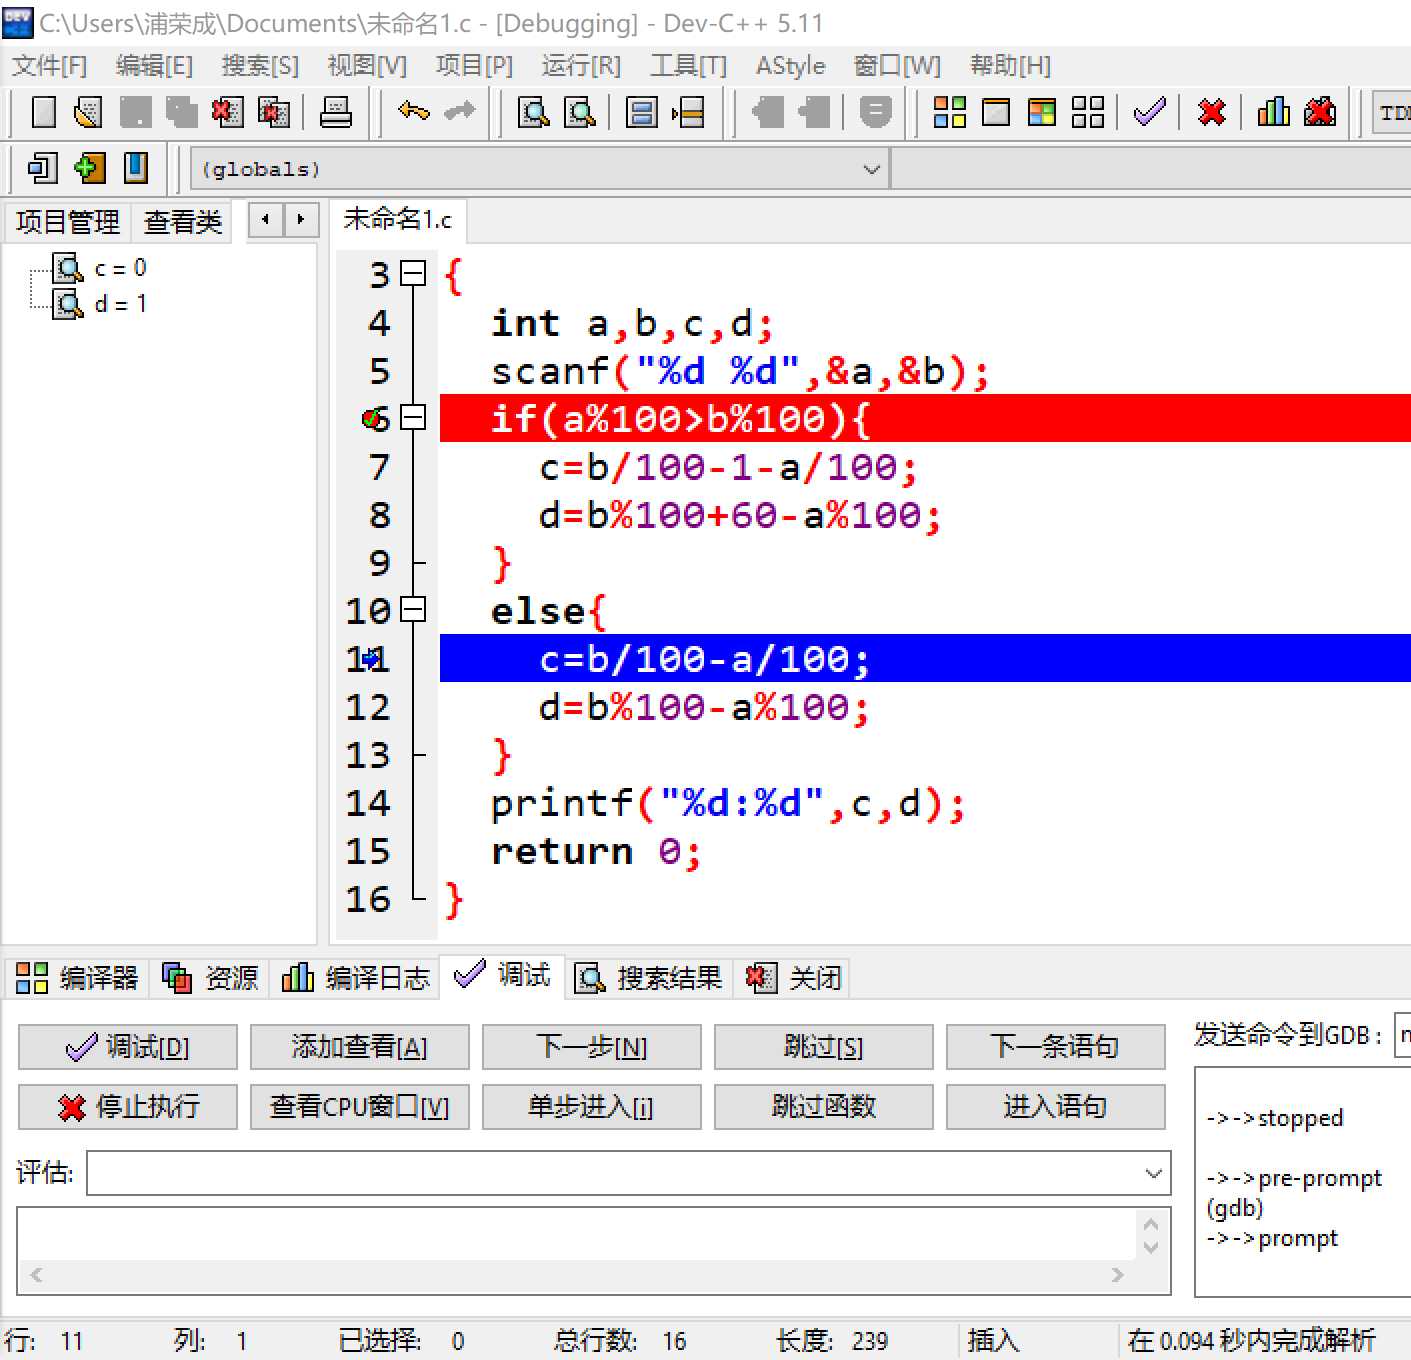This screenshot has width=1411, height=1360.
Task: Close the current file with the toolbar icon
Action: (x=227, y=112)
